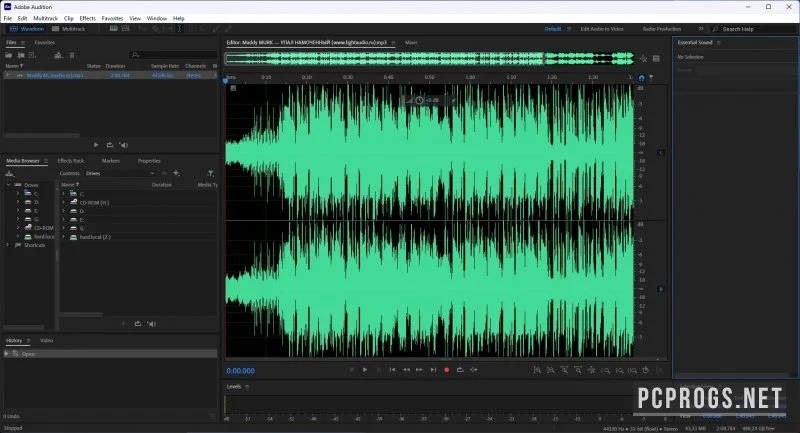
Task: Expand the Maddy mp3 file entry
Action: [x=8, y=75]
